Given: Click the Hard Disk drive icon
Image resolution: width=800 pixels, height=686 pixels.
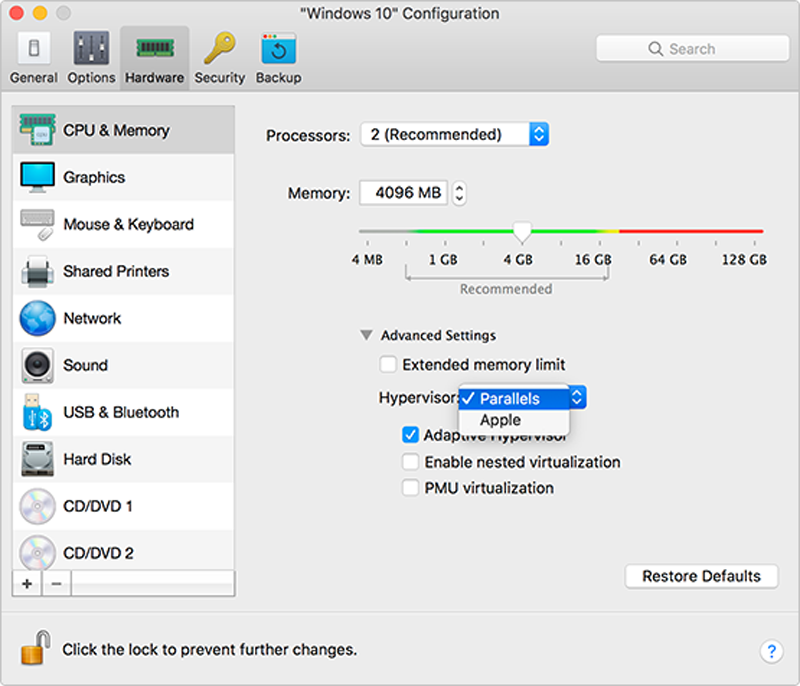Looking at the screenshot, I should click(x=37, y=459).
